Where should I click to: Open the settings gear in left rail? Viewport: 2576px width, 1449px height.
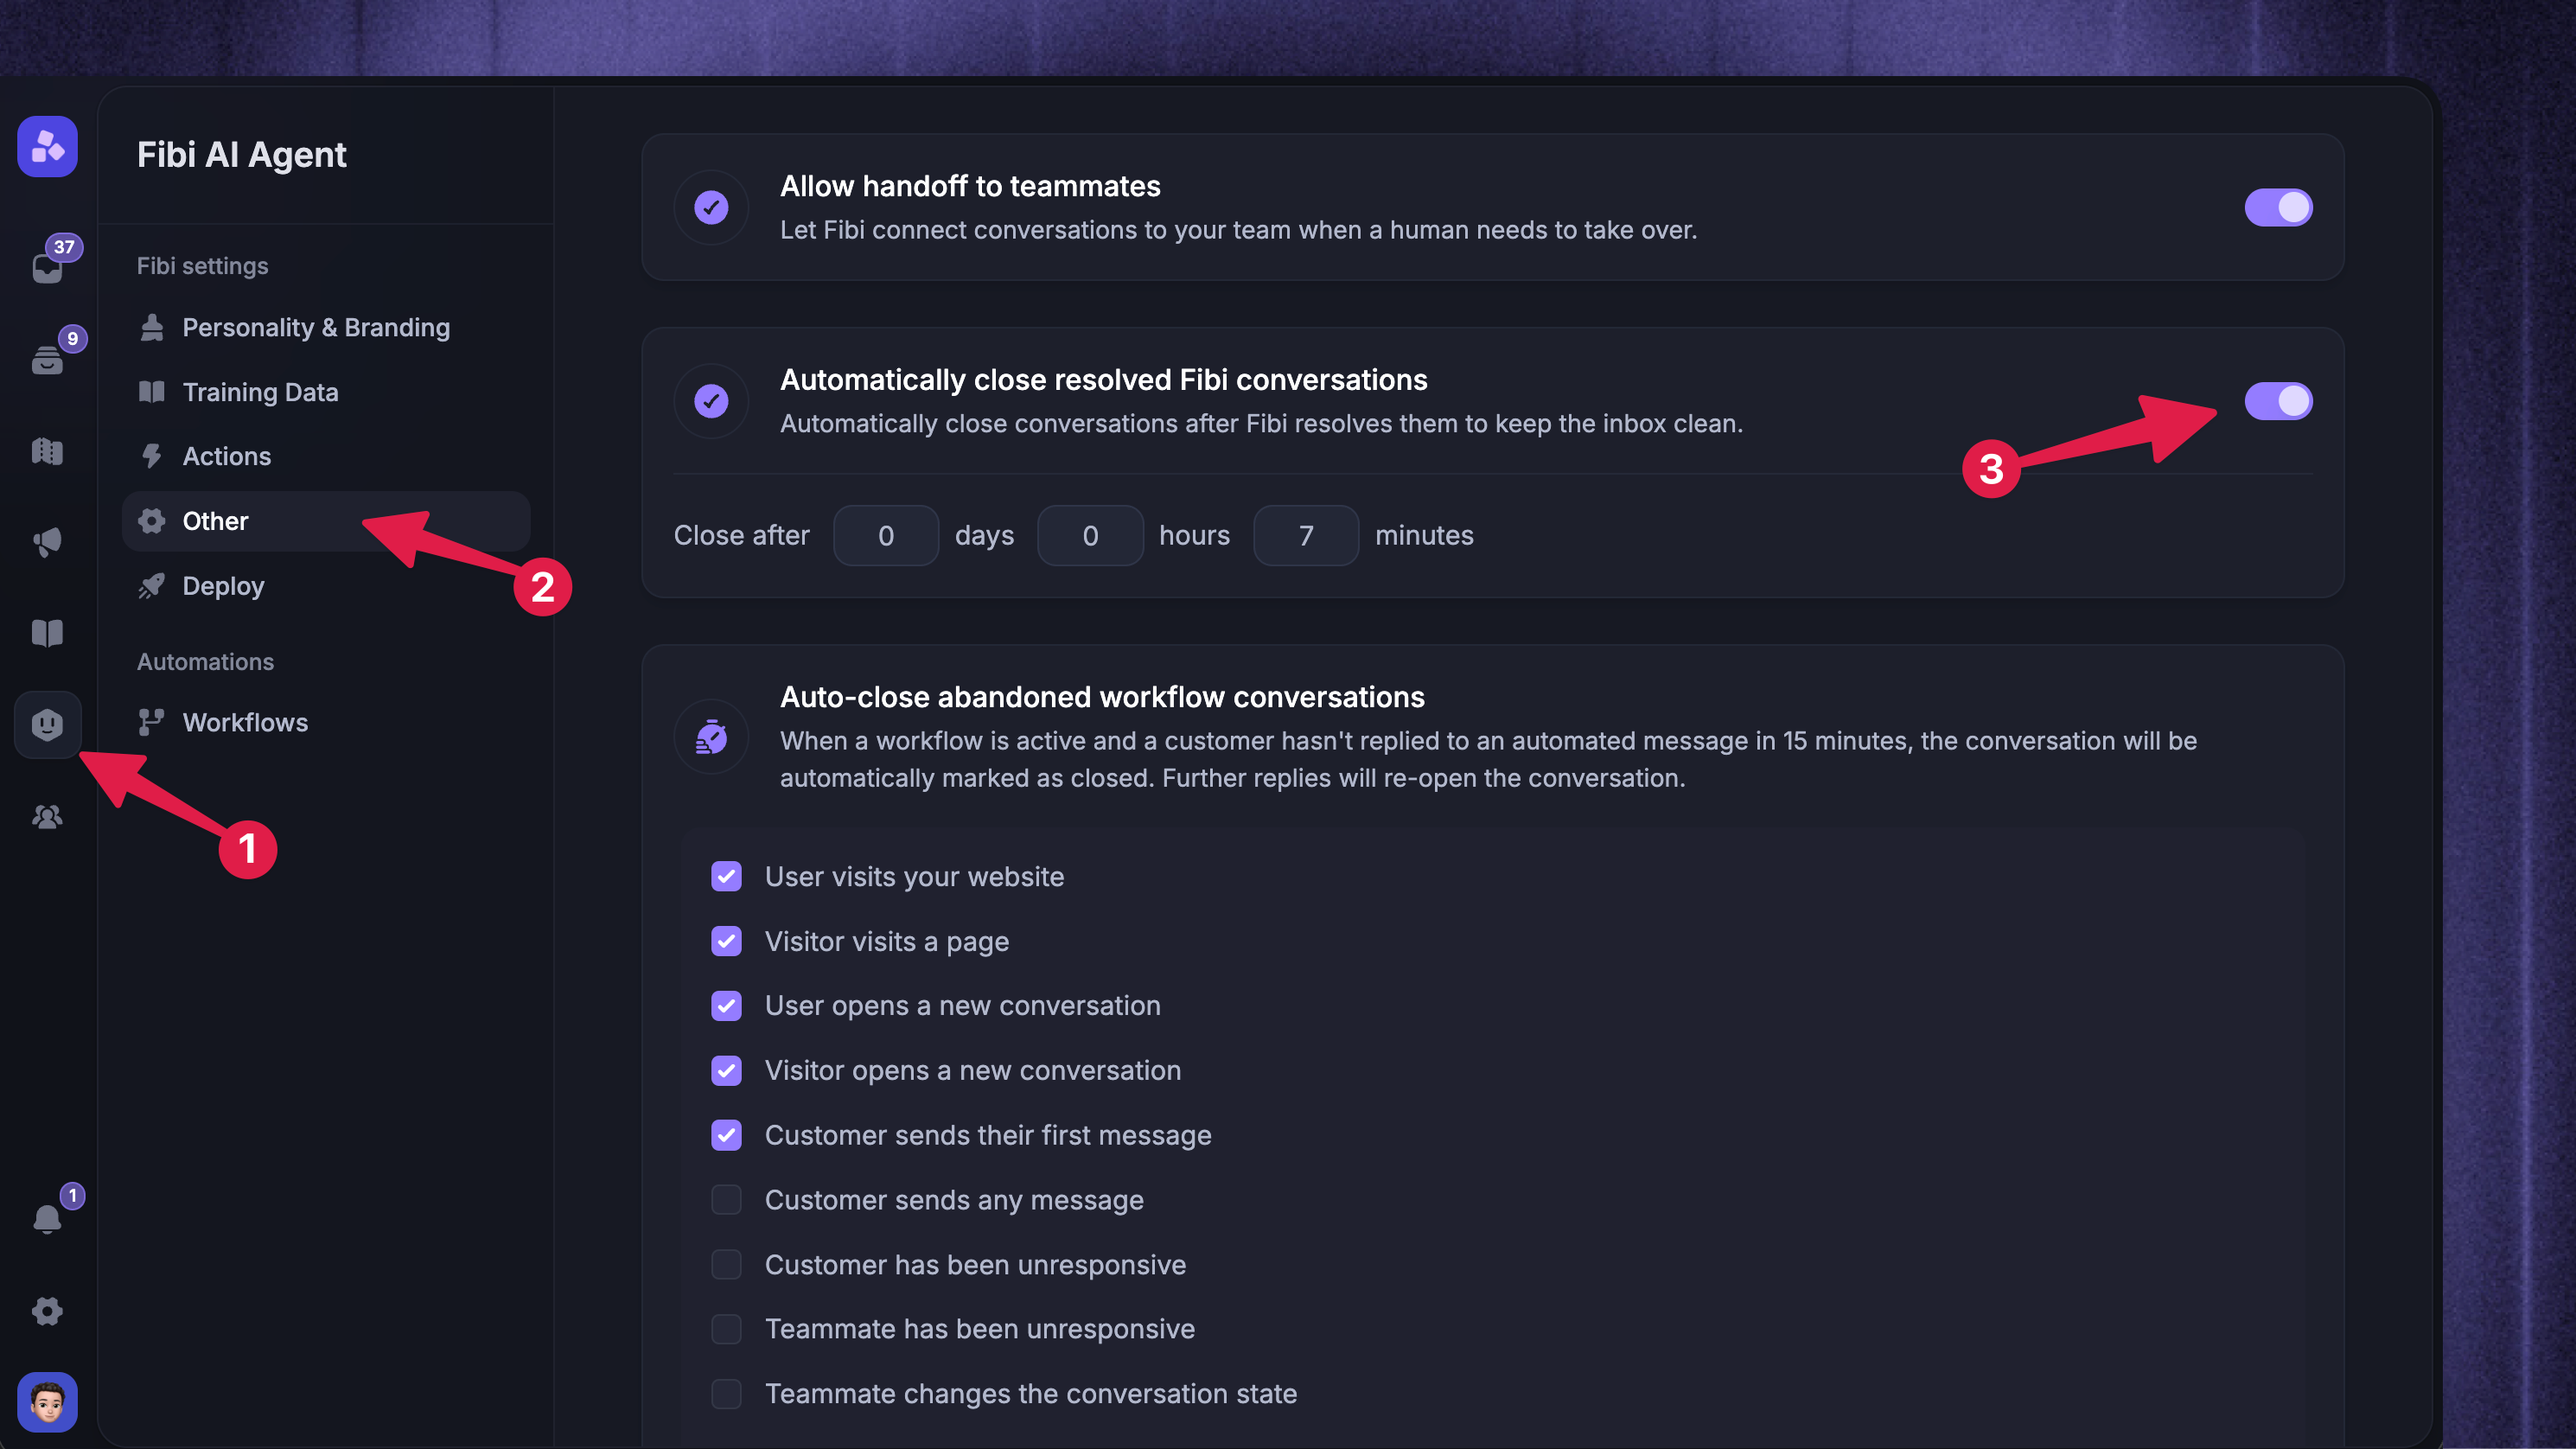pos(47,1311)
